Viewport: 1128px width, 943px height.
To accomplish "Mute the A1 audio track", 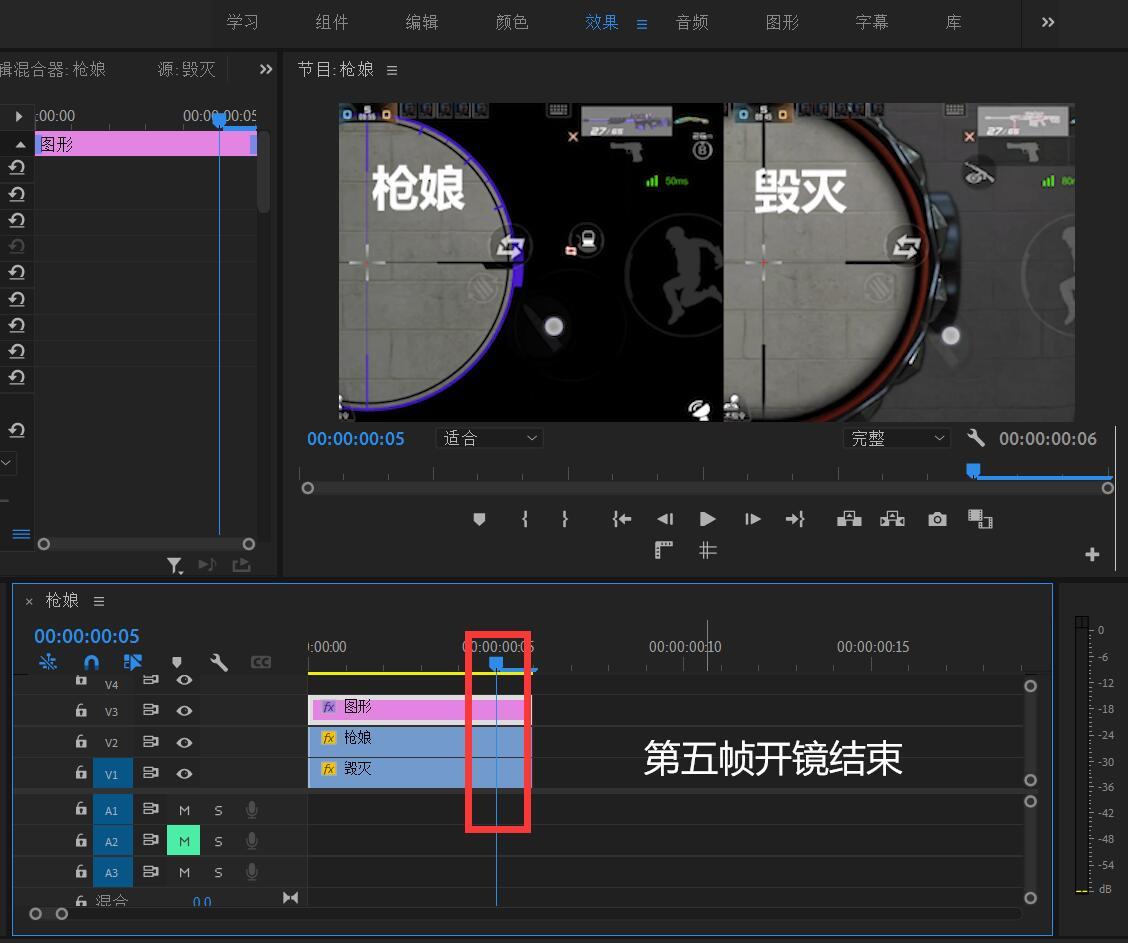I will point(184,811).
